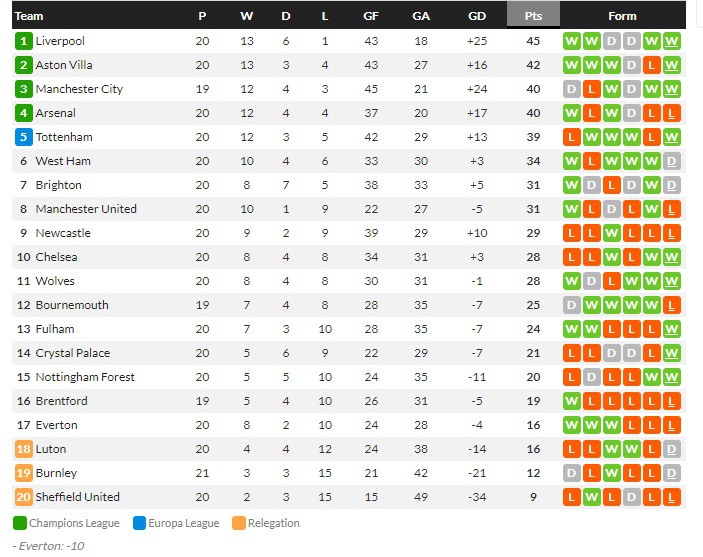The height and width of the screenshot is (557, 703).
Task: Click Newcastle's rightmost form result badge
Action: [x=672, y=233]
